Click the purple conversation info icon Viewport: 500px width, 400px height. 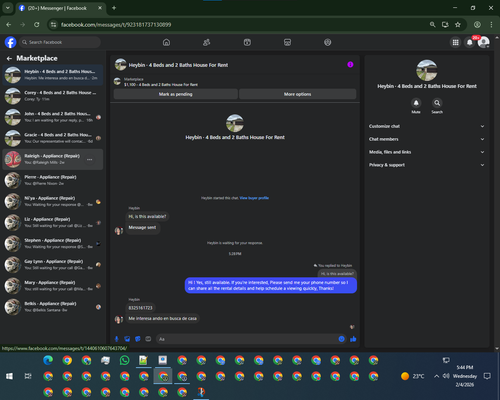pos(350,64)
